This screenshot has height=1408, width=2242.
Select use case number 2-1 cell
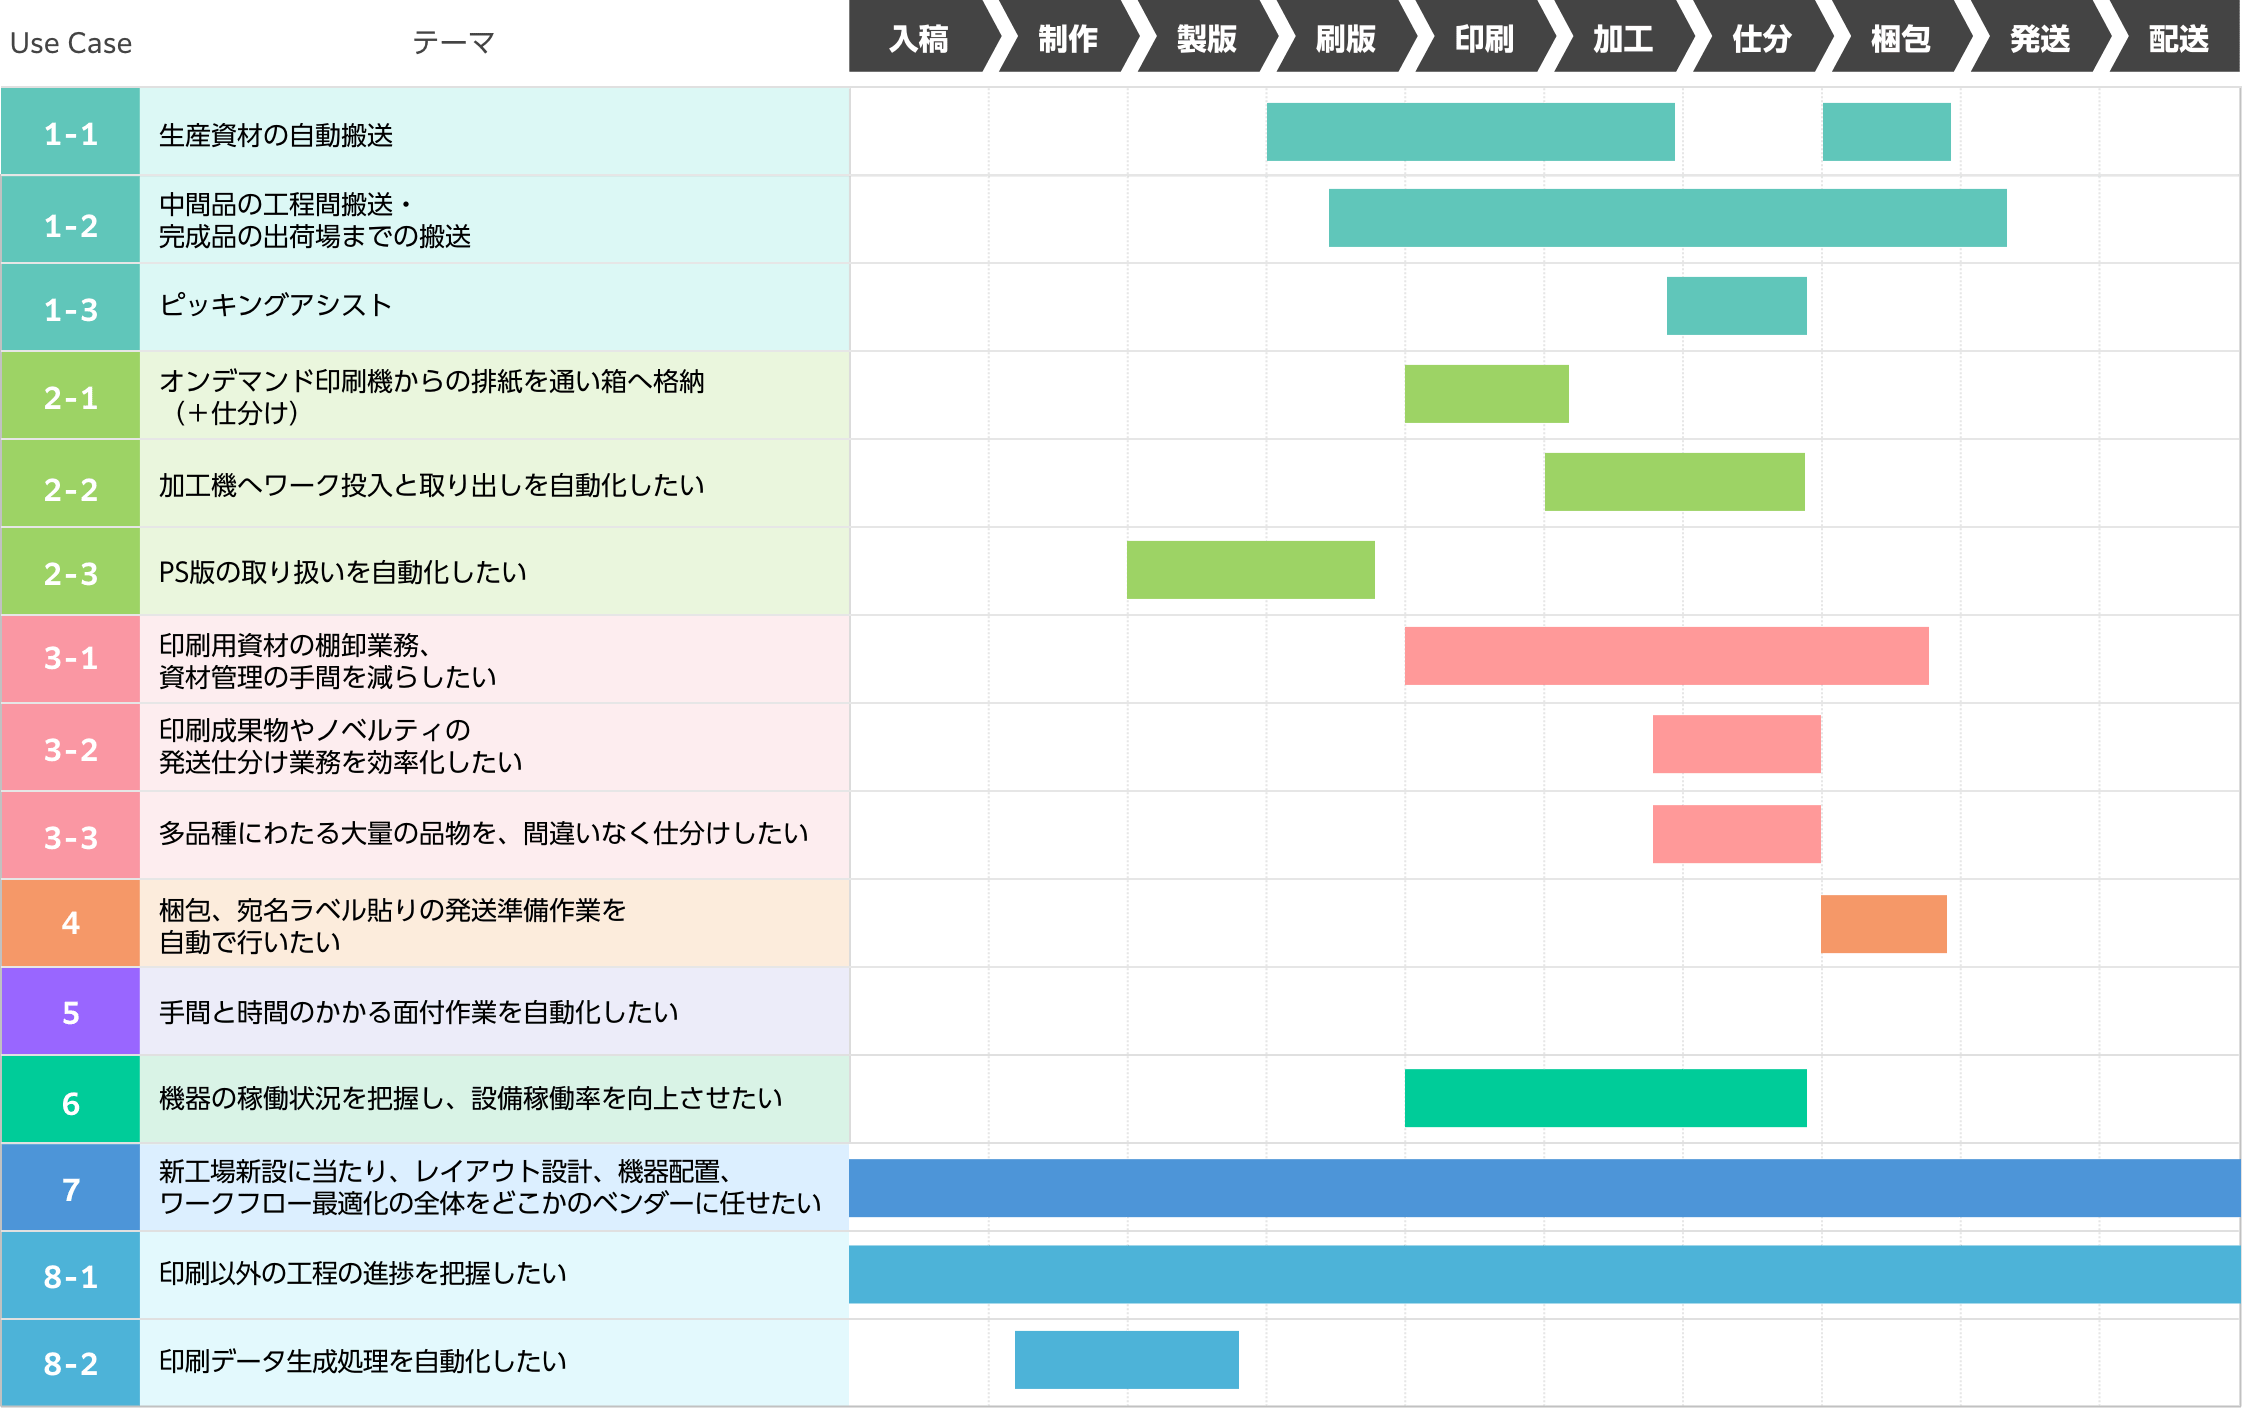(x=71, y=396)
